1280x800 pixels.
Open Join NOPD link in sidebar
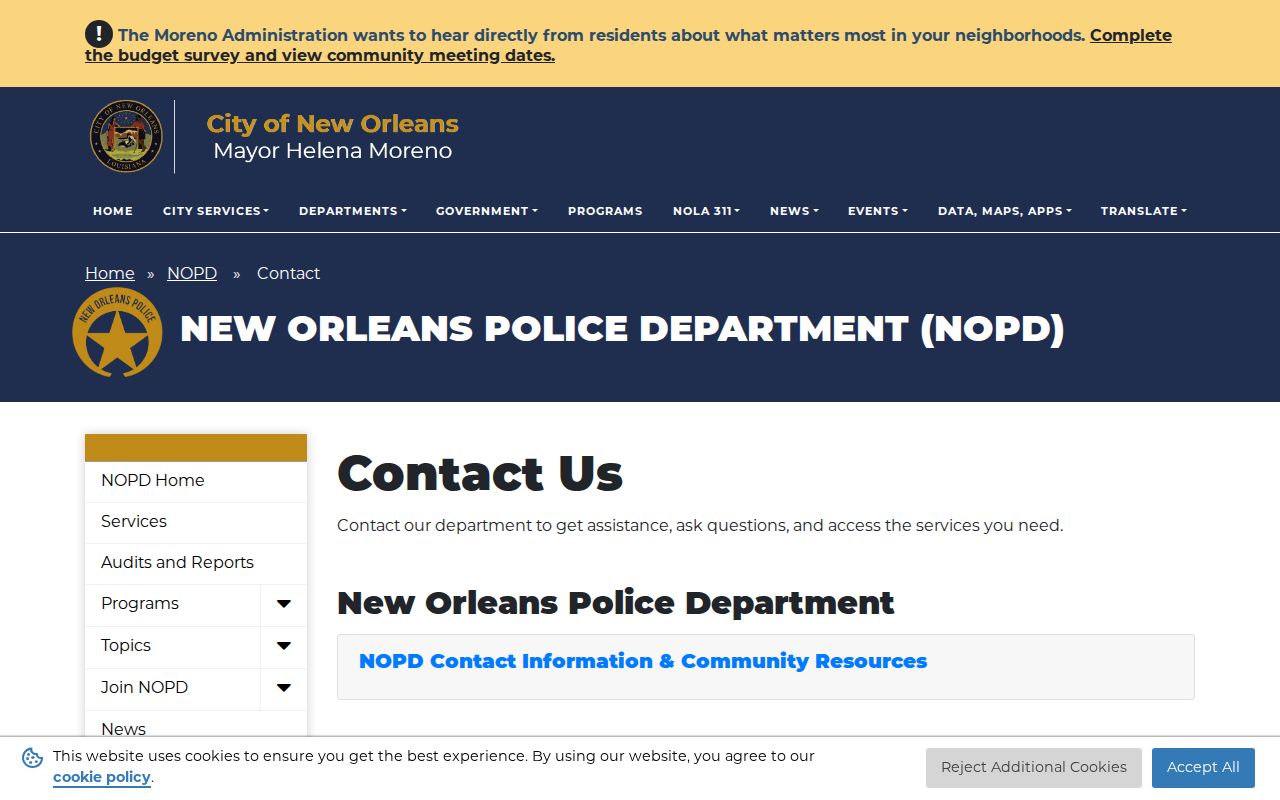coord(172,688)
